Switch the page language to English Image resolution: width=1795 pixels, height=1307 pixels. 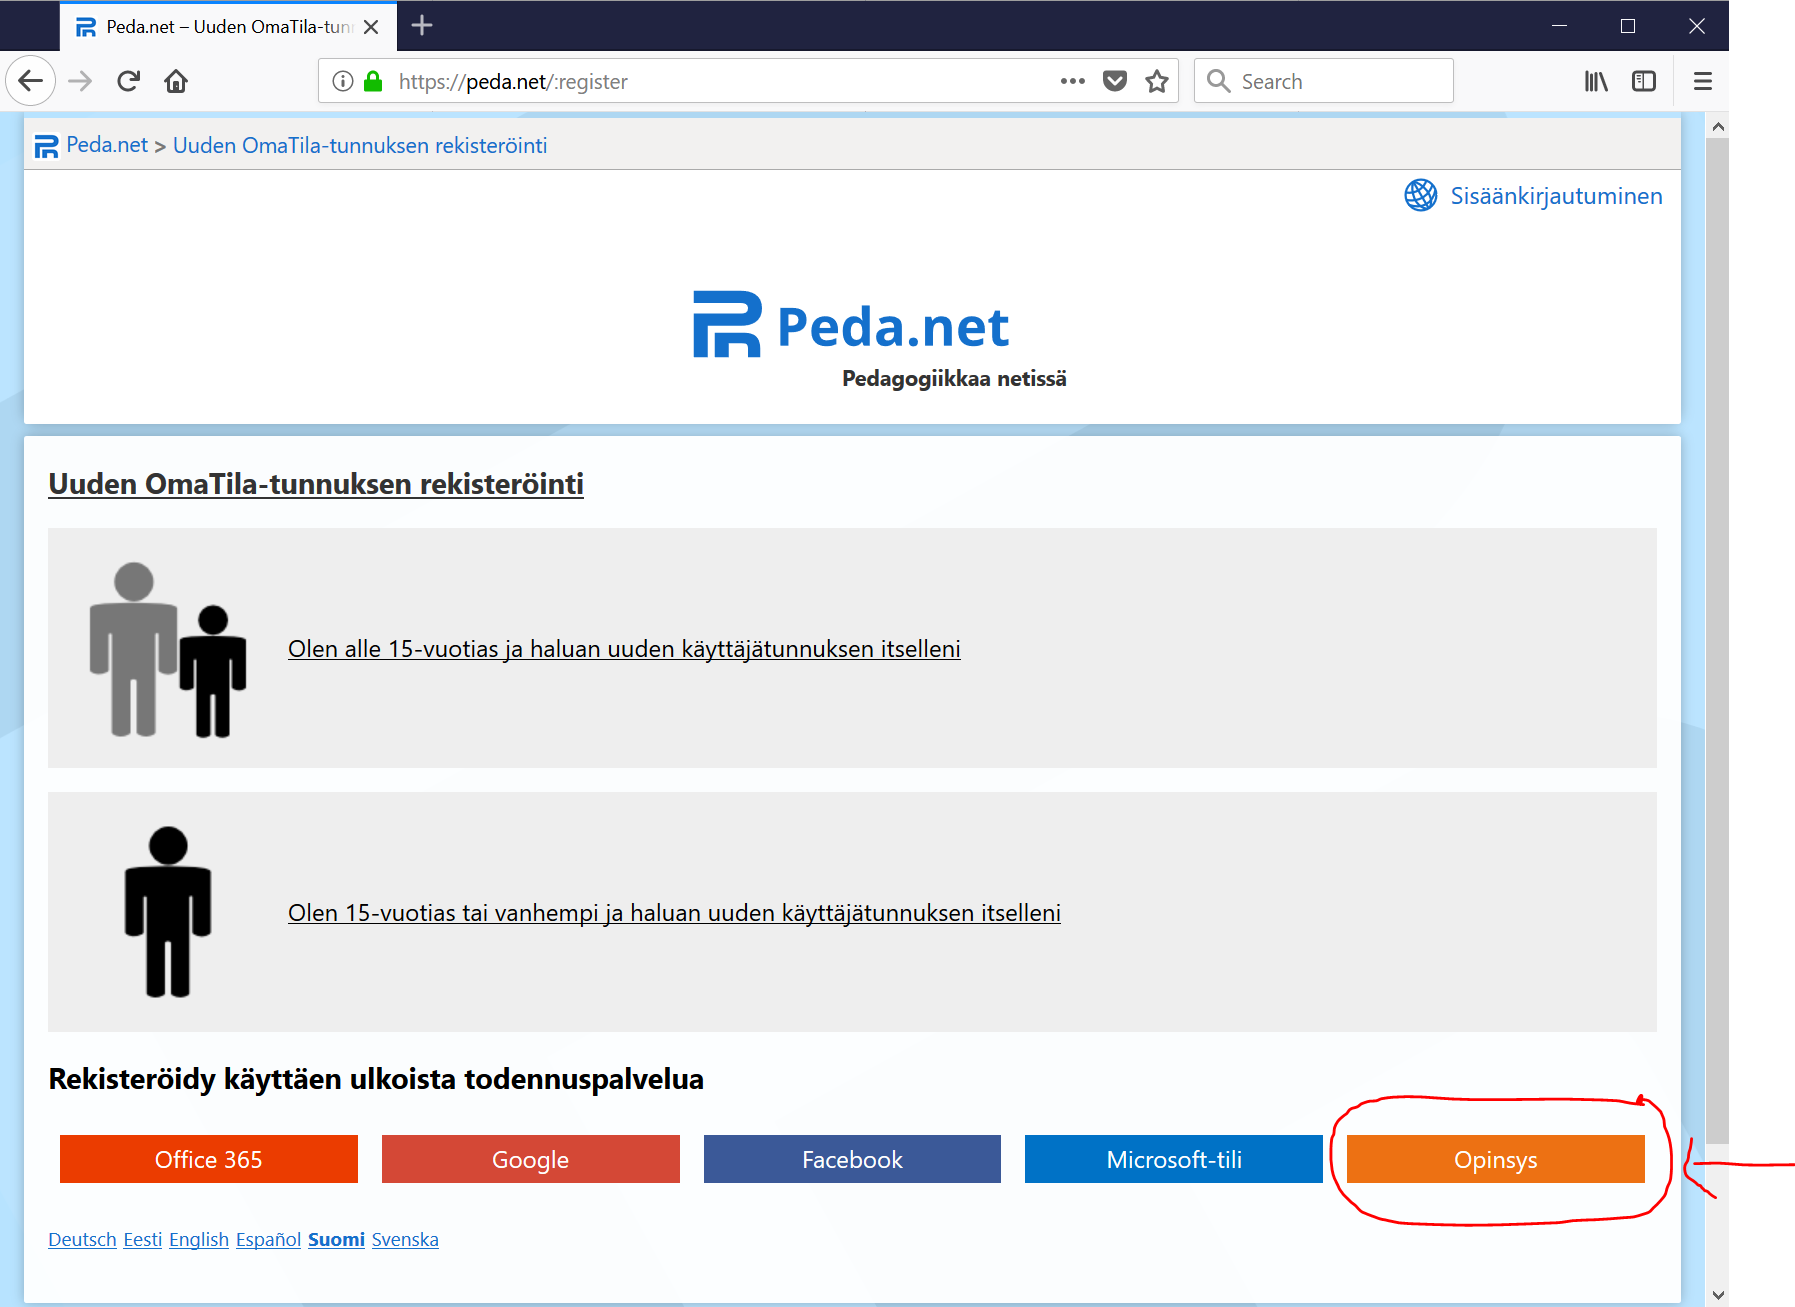(198, 1239)
